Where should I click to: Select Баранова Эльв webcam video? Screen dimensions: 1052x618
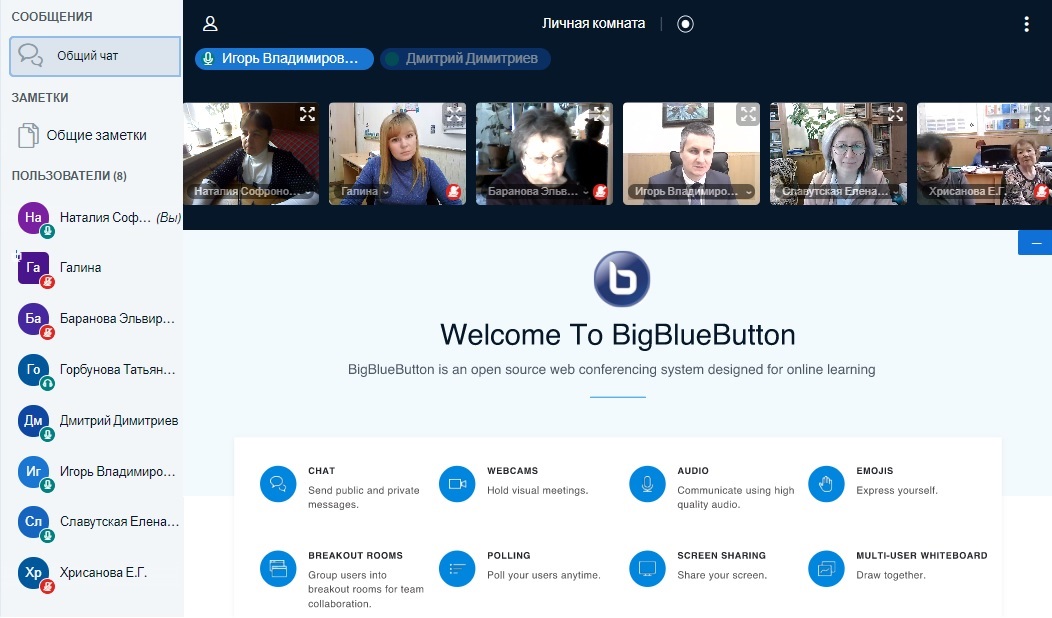[544, 154]
